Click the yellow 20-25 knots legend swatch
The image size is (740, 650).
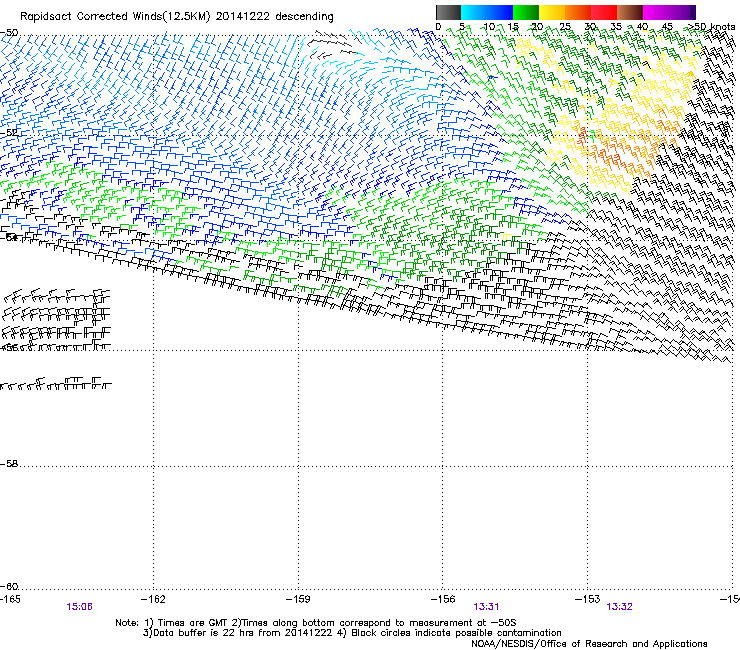[552, 12]
